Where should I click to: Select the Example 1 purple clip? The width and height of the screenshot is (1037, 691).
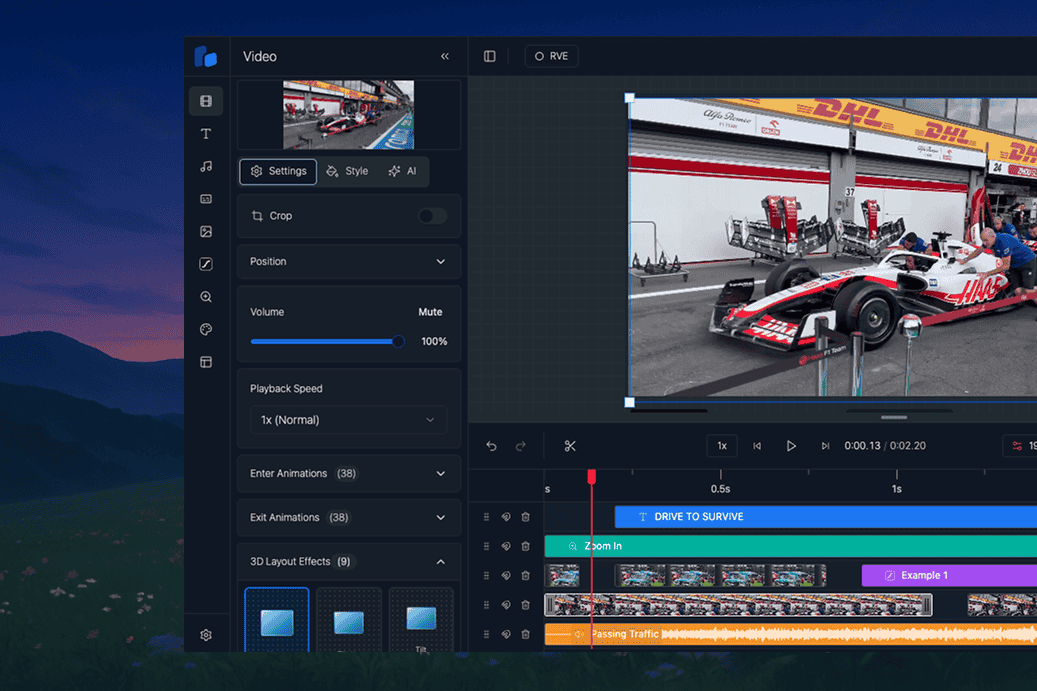click(949, 575)
